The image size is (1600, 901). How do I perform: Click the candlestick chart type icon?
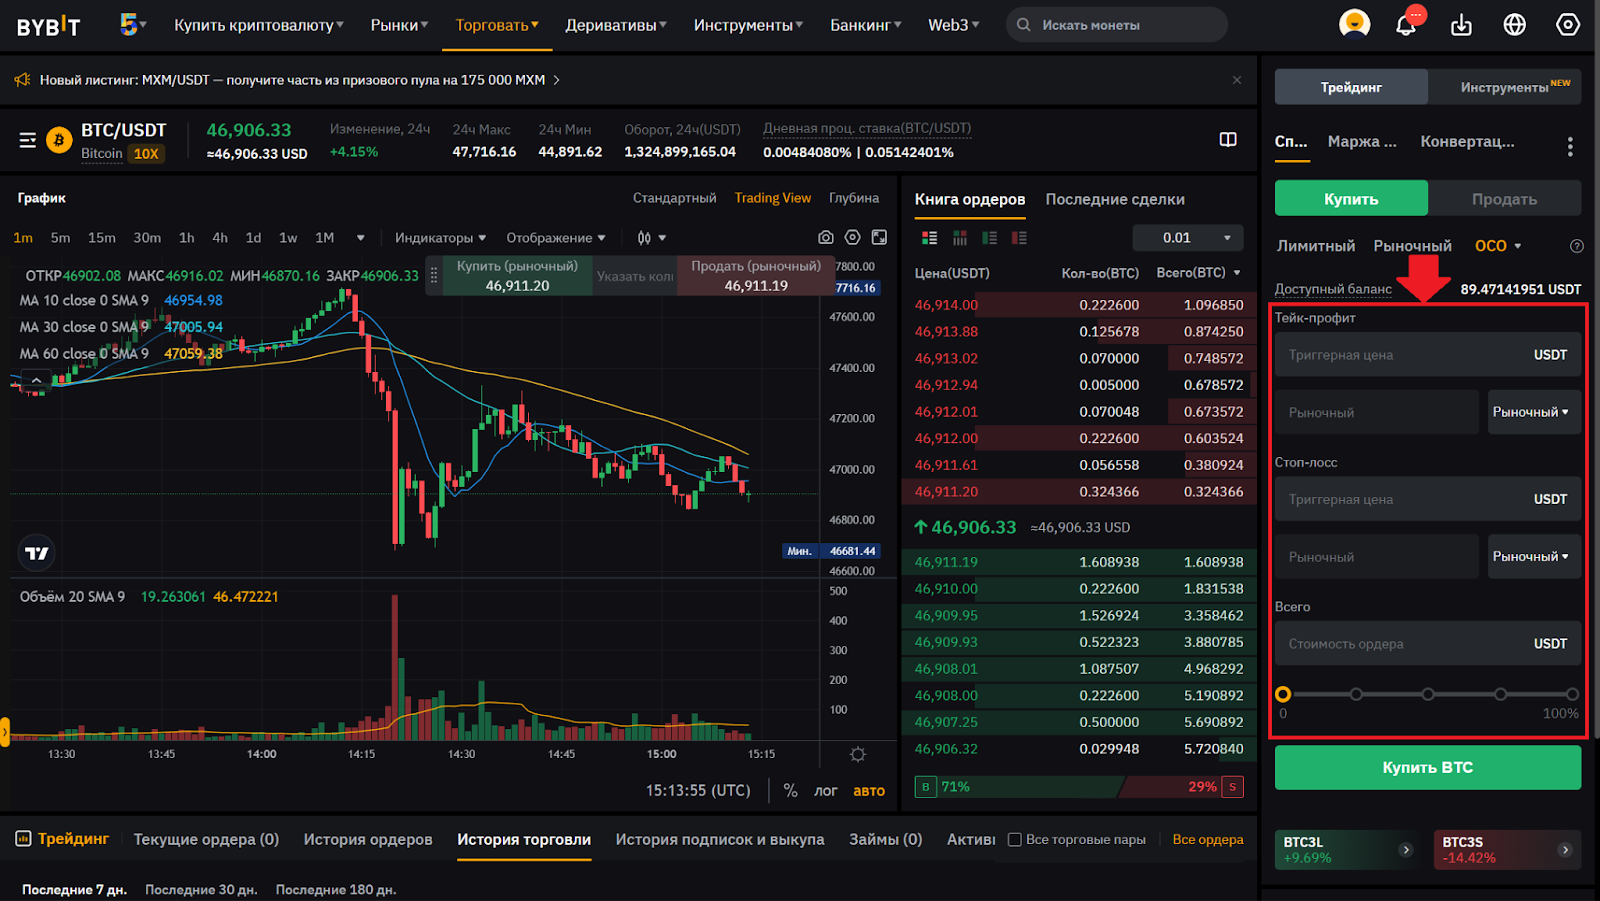644,237
